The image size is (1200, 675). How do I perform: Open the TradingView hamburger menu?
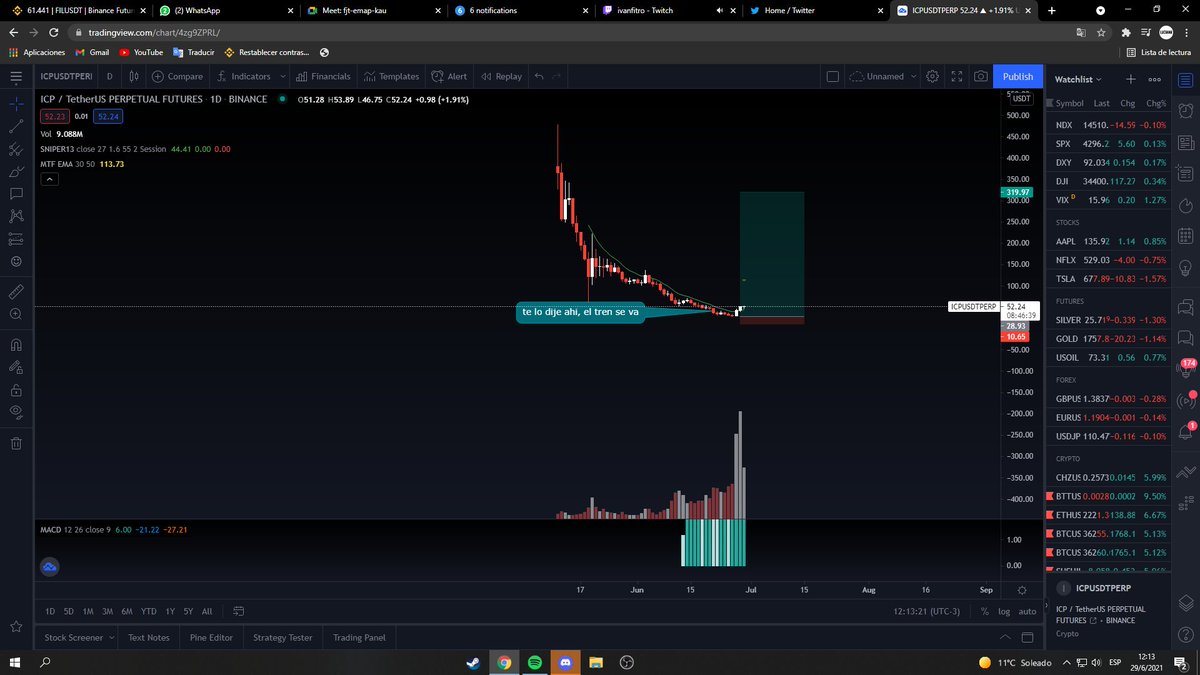[16, 76]
